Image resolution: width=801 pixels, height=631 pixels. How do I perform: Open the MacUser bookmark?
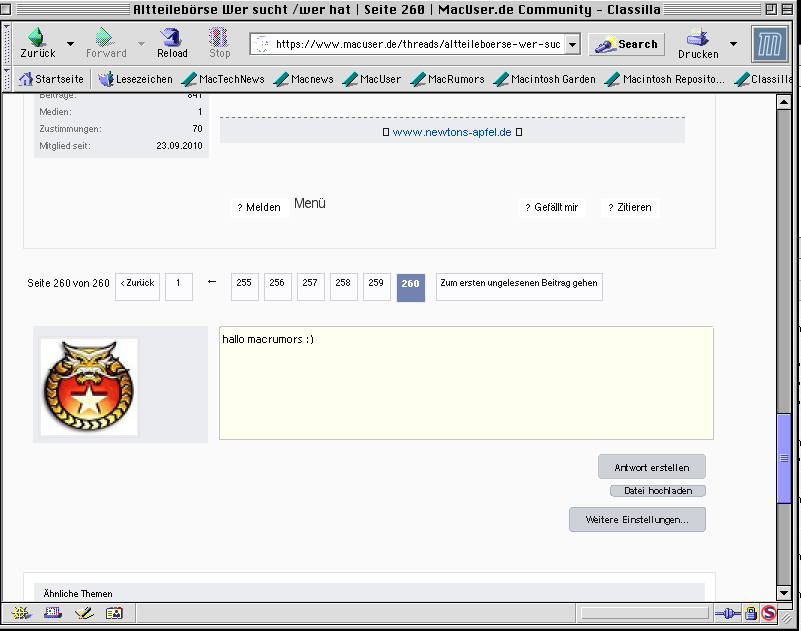(x=372, y=79)
